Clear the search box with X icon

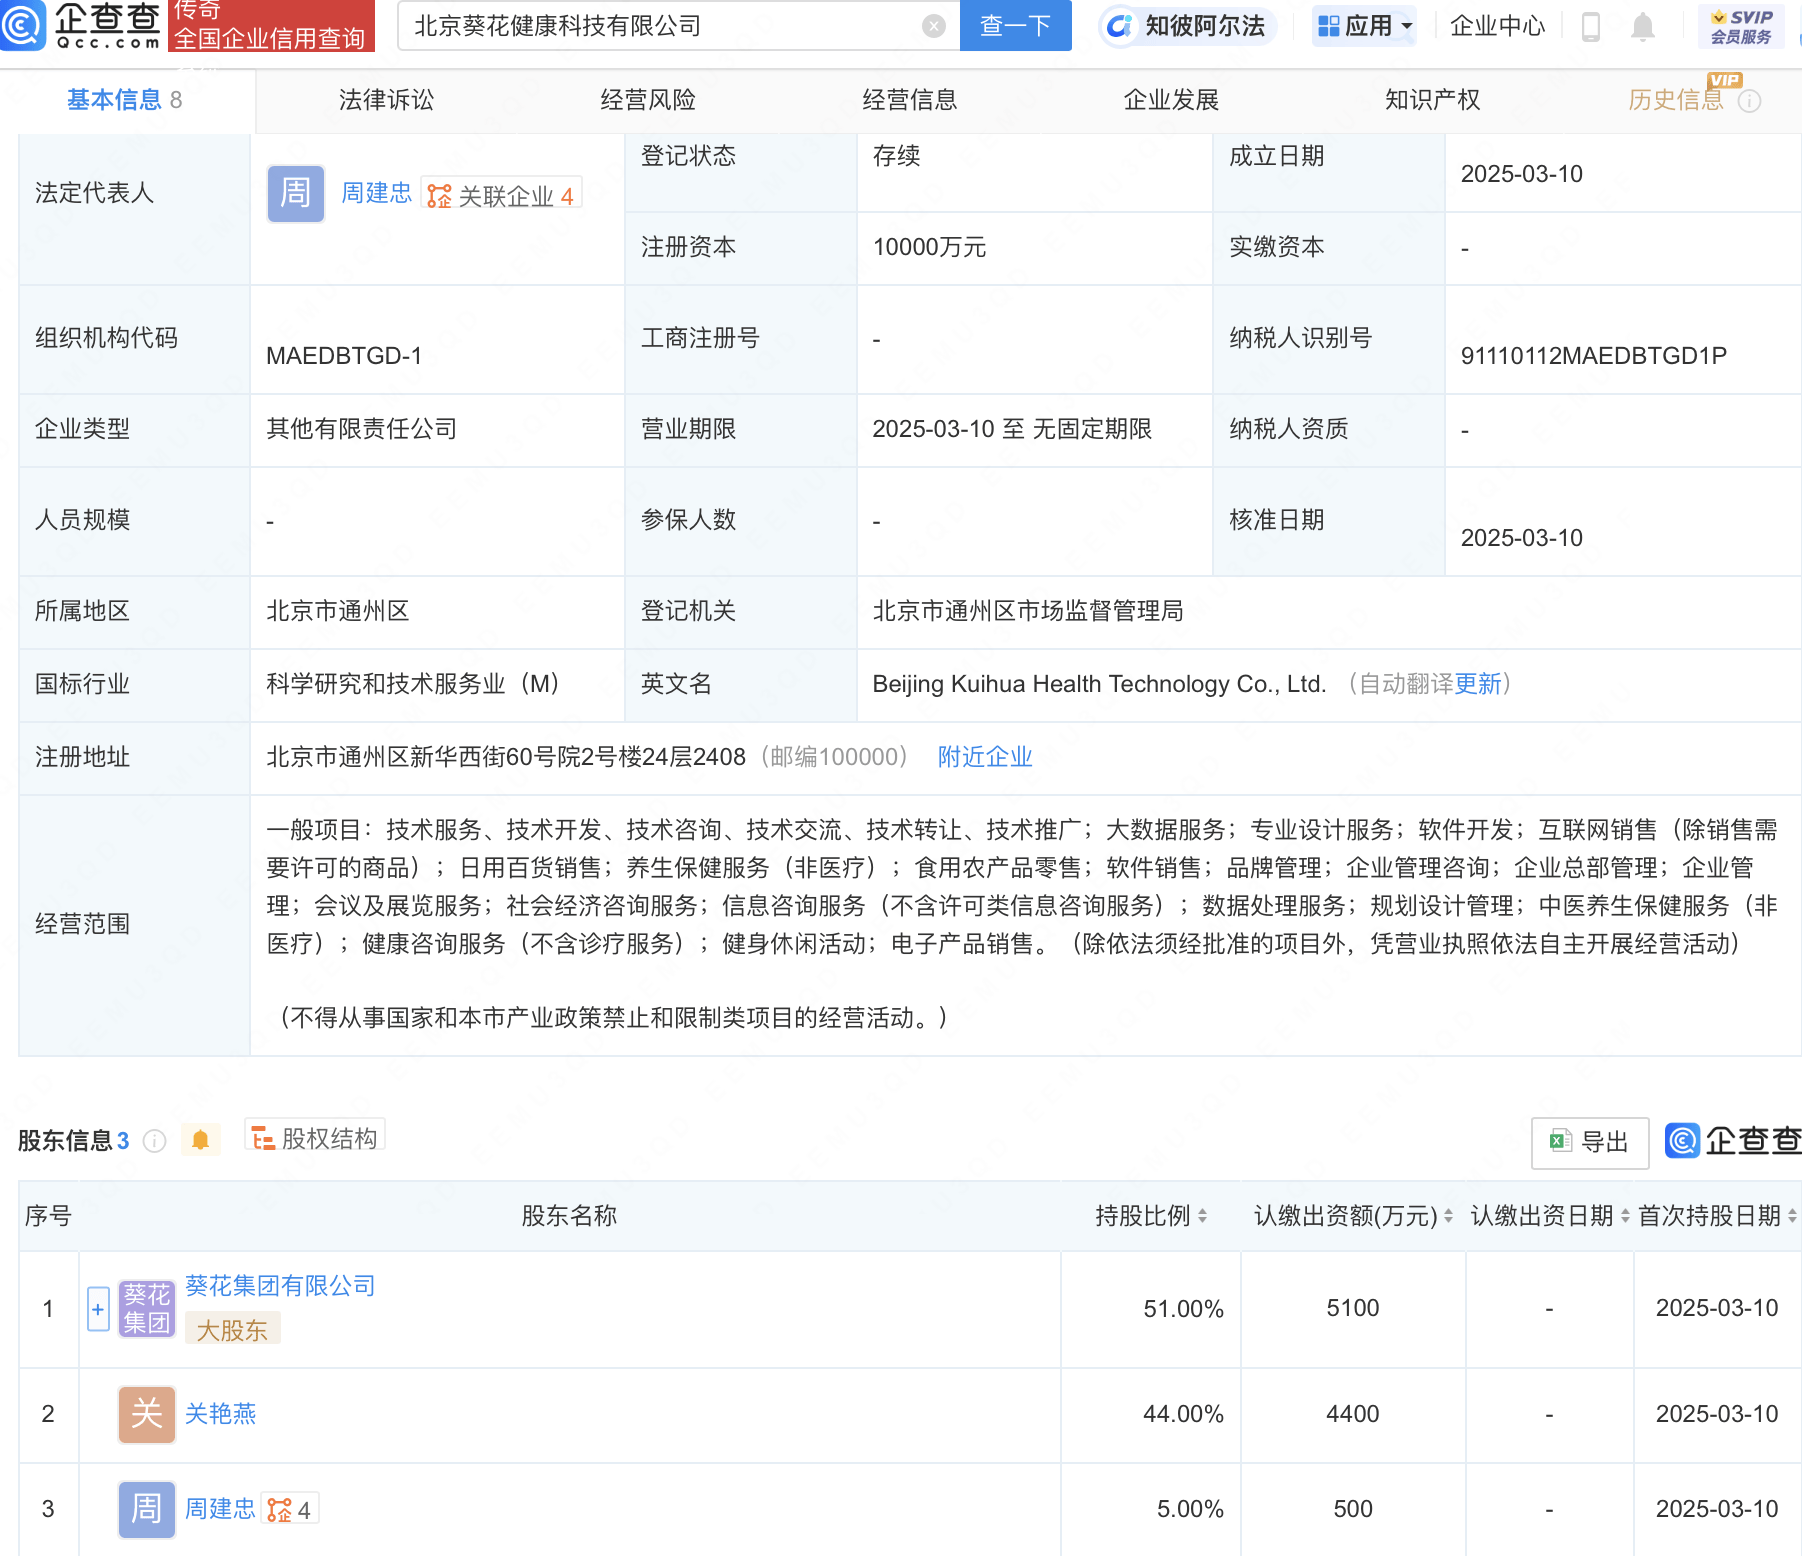point(934,26)
